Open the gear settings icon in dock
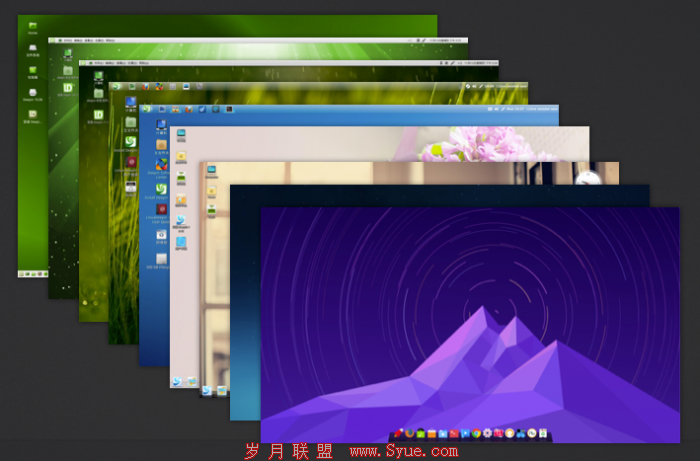Screen dimensions: 700x461 pyautogui.click(x=488, y=433)
